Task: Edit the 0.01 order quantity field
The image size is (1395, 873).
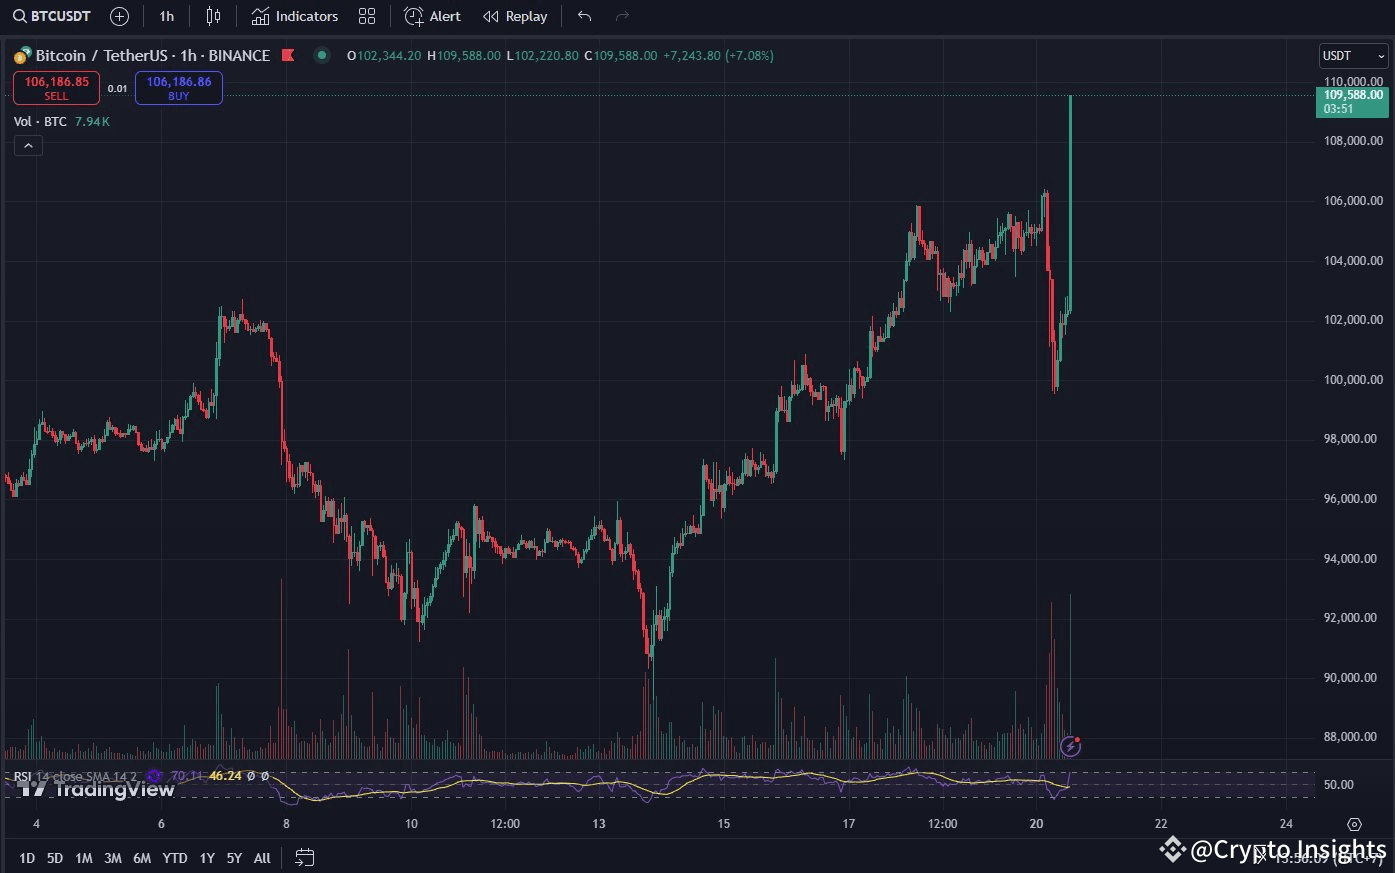Action: pyautogui.click(x=117, y=88)
